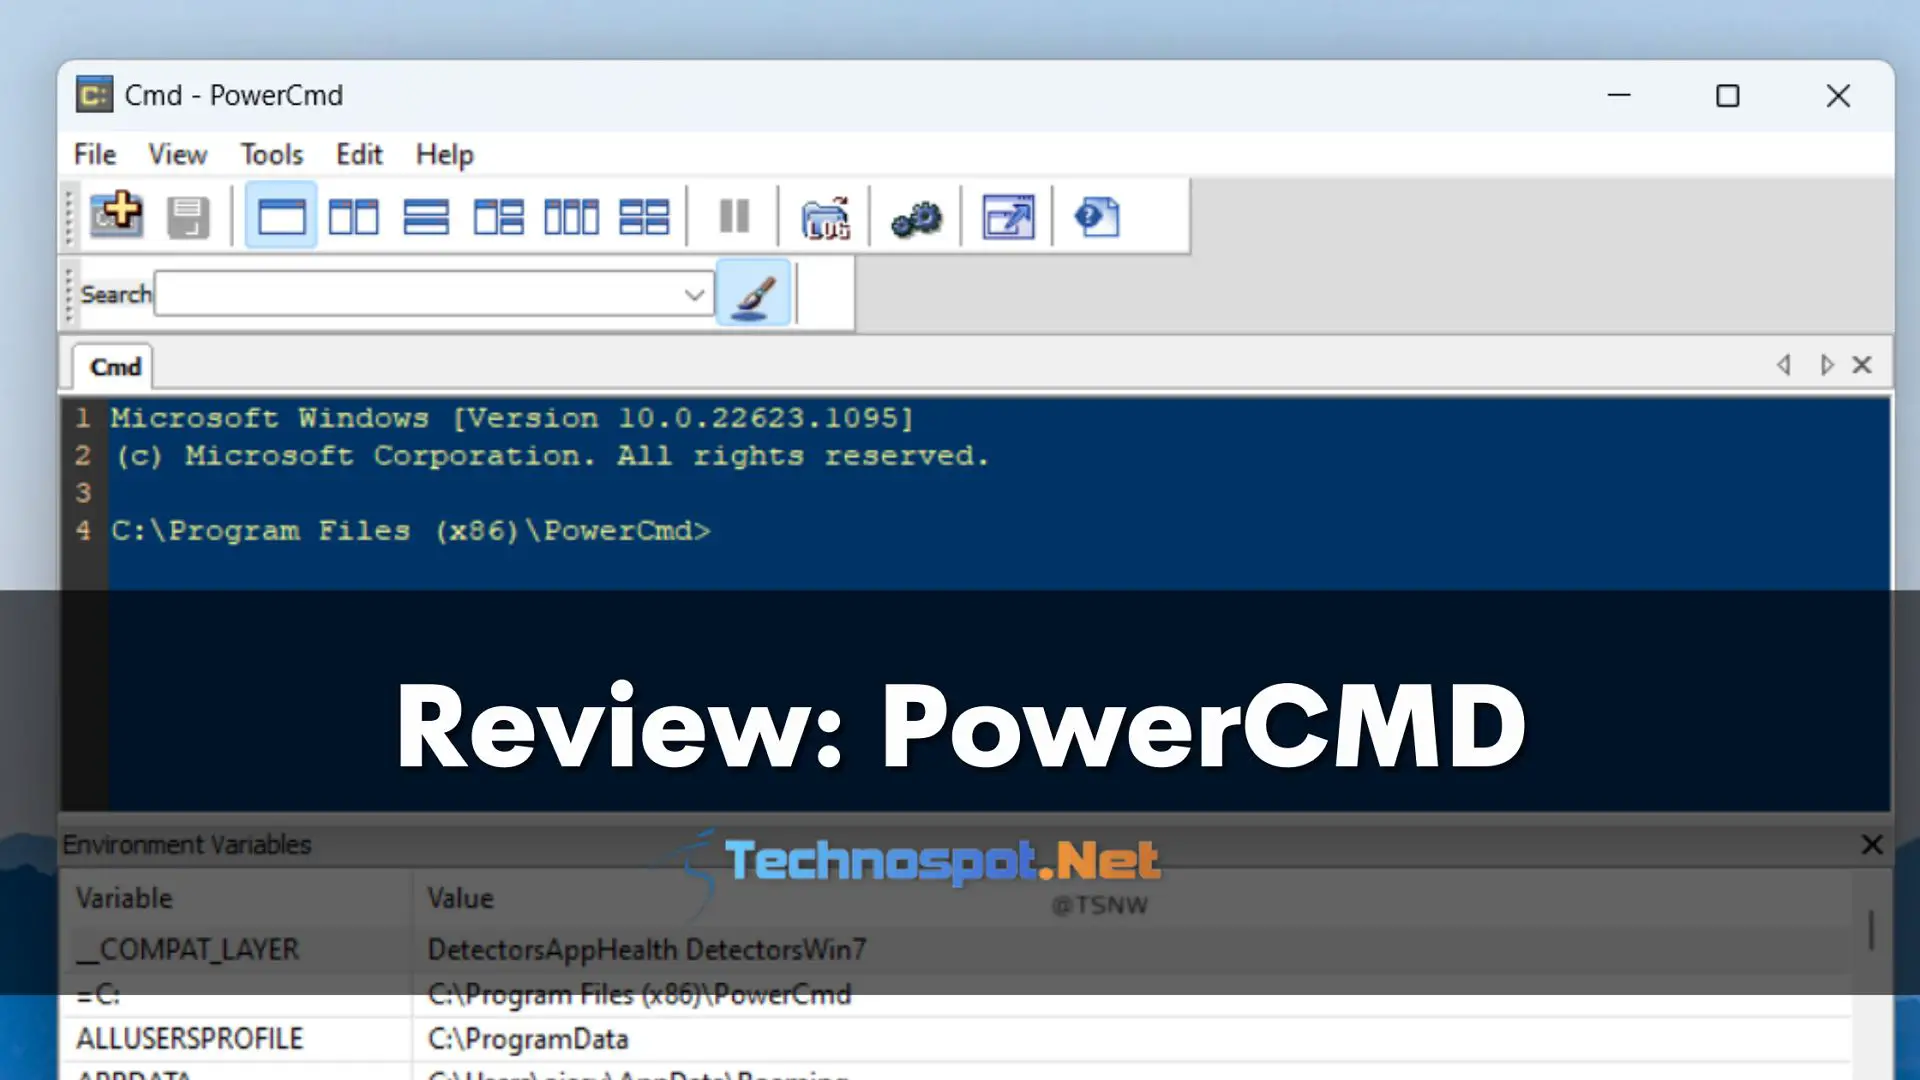The height and width of the screenshot is (1080, 1920).
Task: Click the DetectorsAppHealth DetectorsWin7 value
Action: 647,949
